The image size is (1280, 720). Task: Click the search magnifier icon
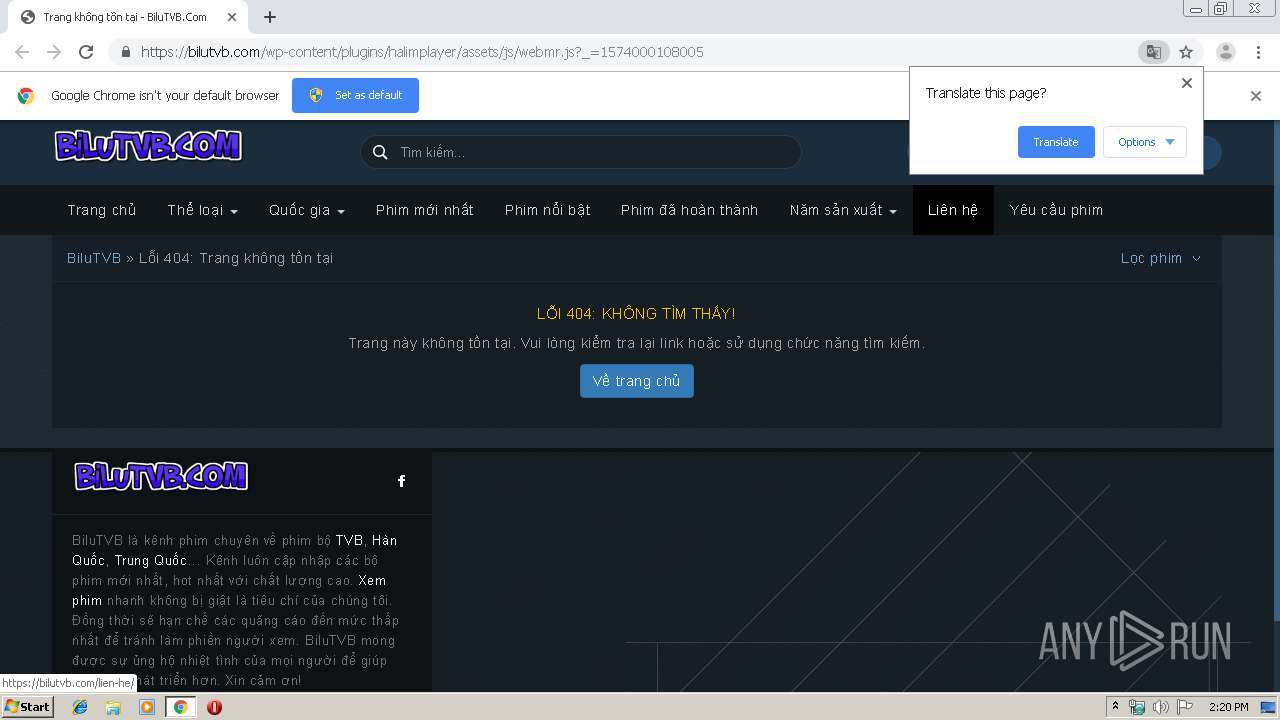[380, 152]
